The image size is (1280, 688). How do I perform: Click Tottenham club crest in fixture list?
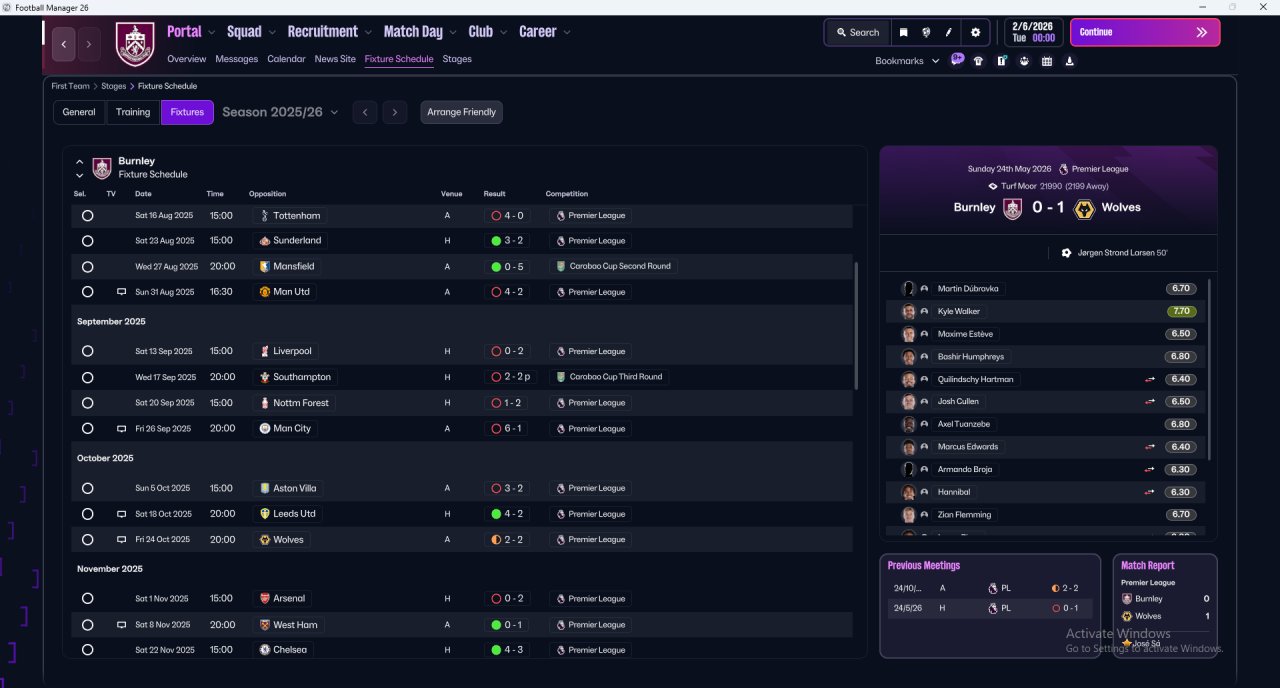264,215
